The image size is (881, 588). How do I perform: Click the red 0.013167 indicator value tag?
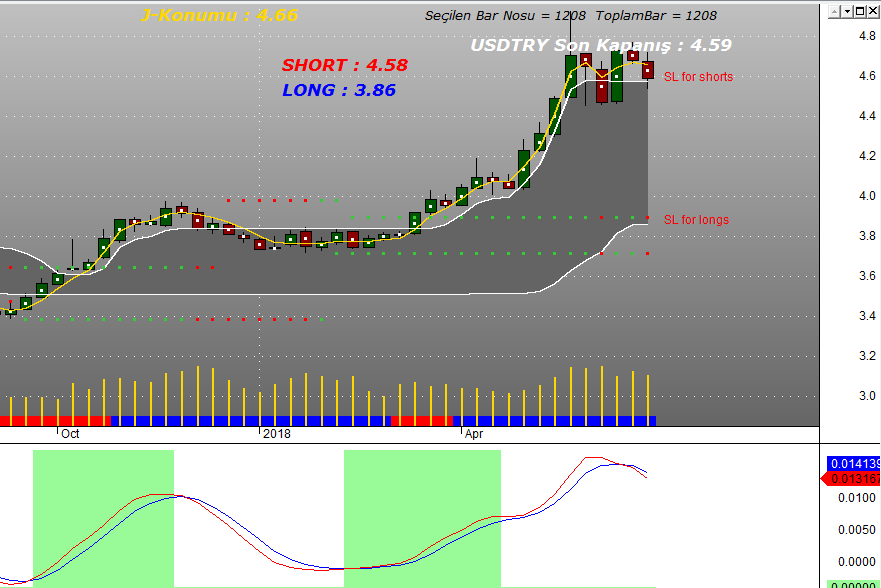click(851, 478)
